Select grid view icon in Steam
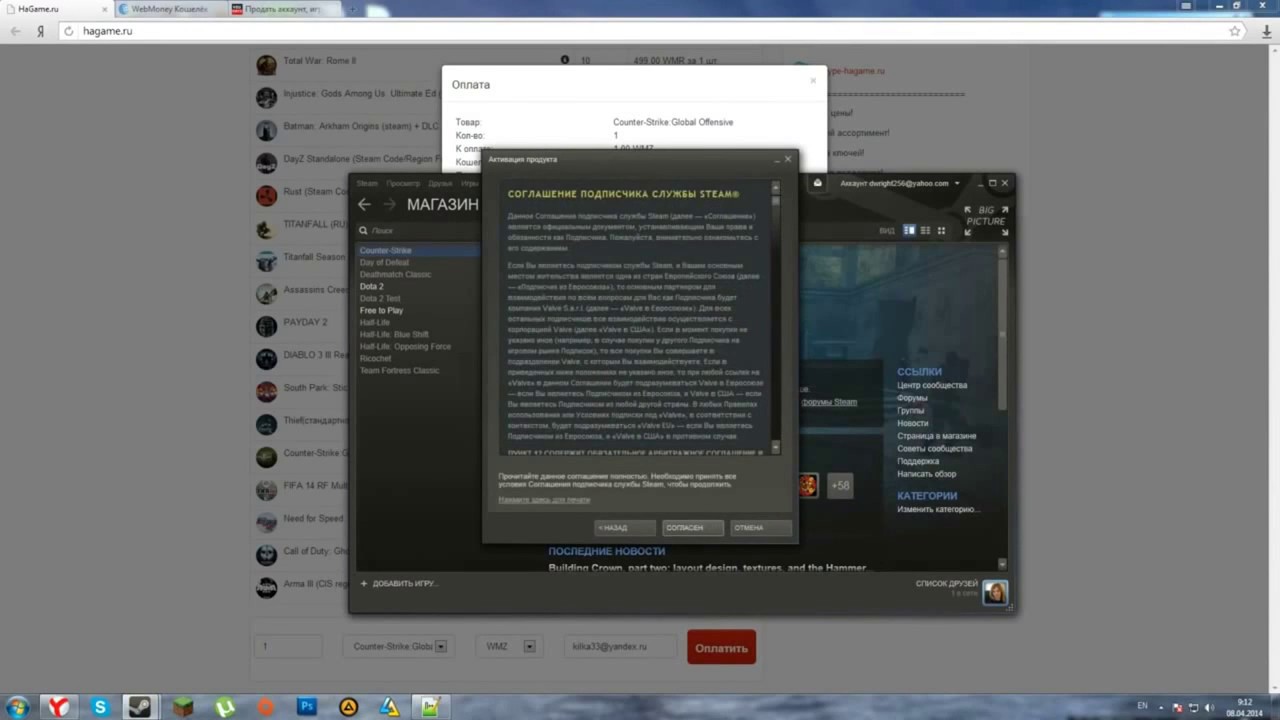 [941, 230]
